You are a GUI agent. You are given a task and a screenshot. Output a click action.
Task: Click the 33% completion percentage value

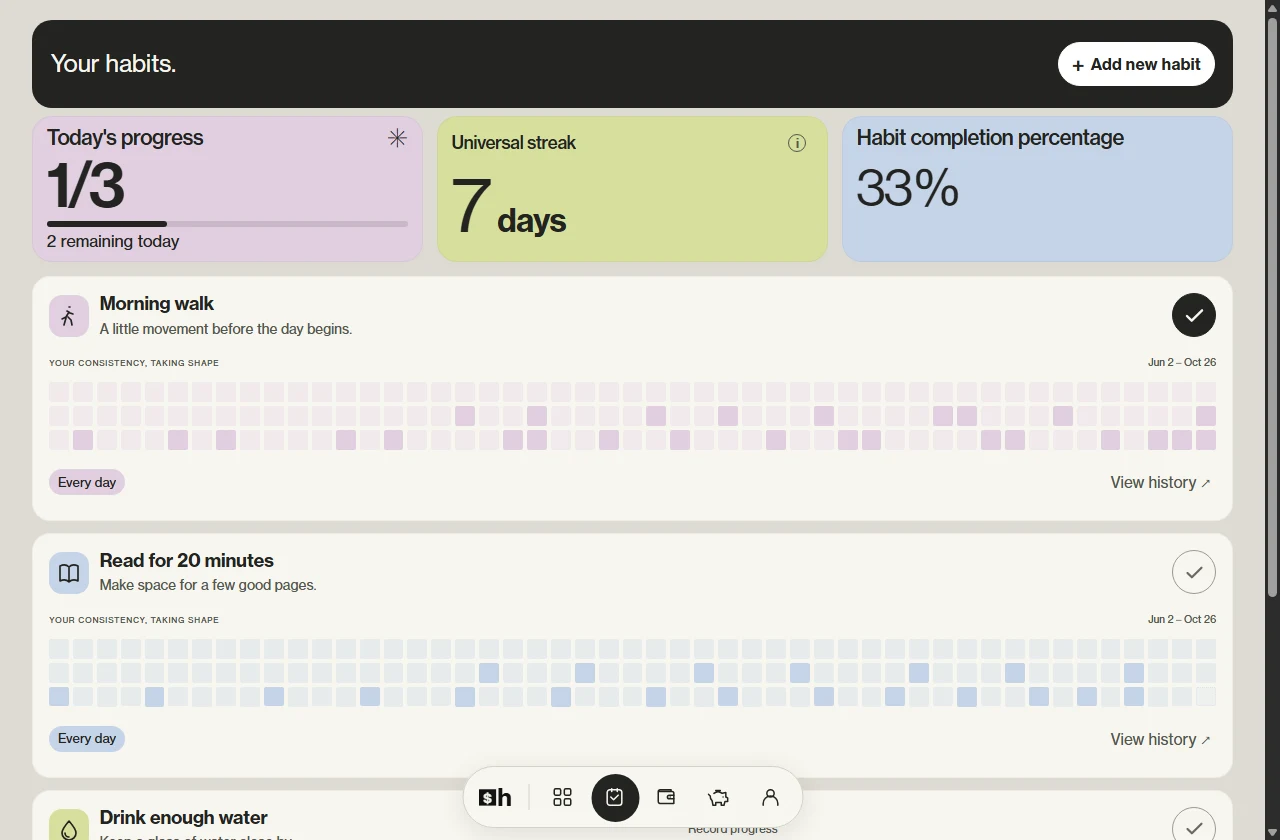coord(908,187)
